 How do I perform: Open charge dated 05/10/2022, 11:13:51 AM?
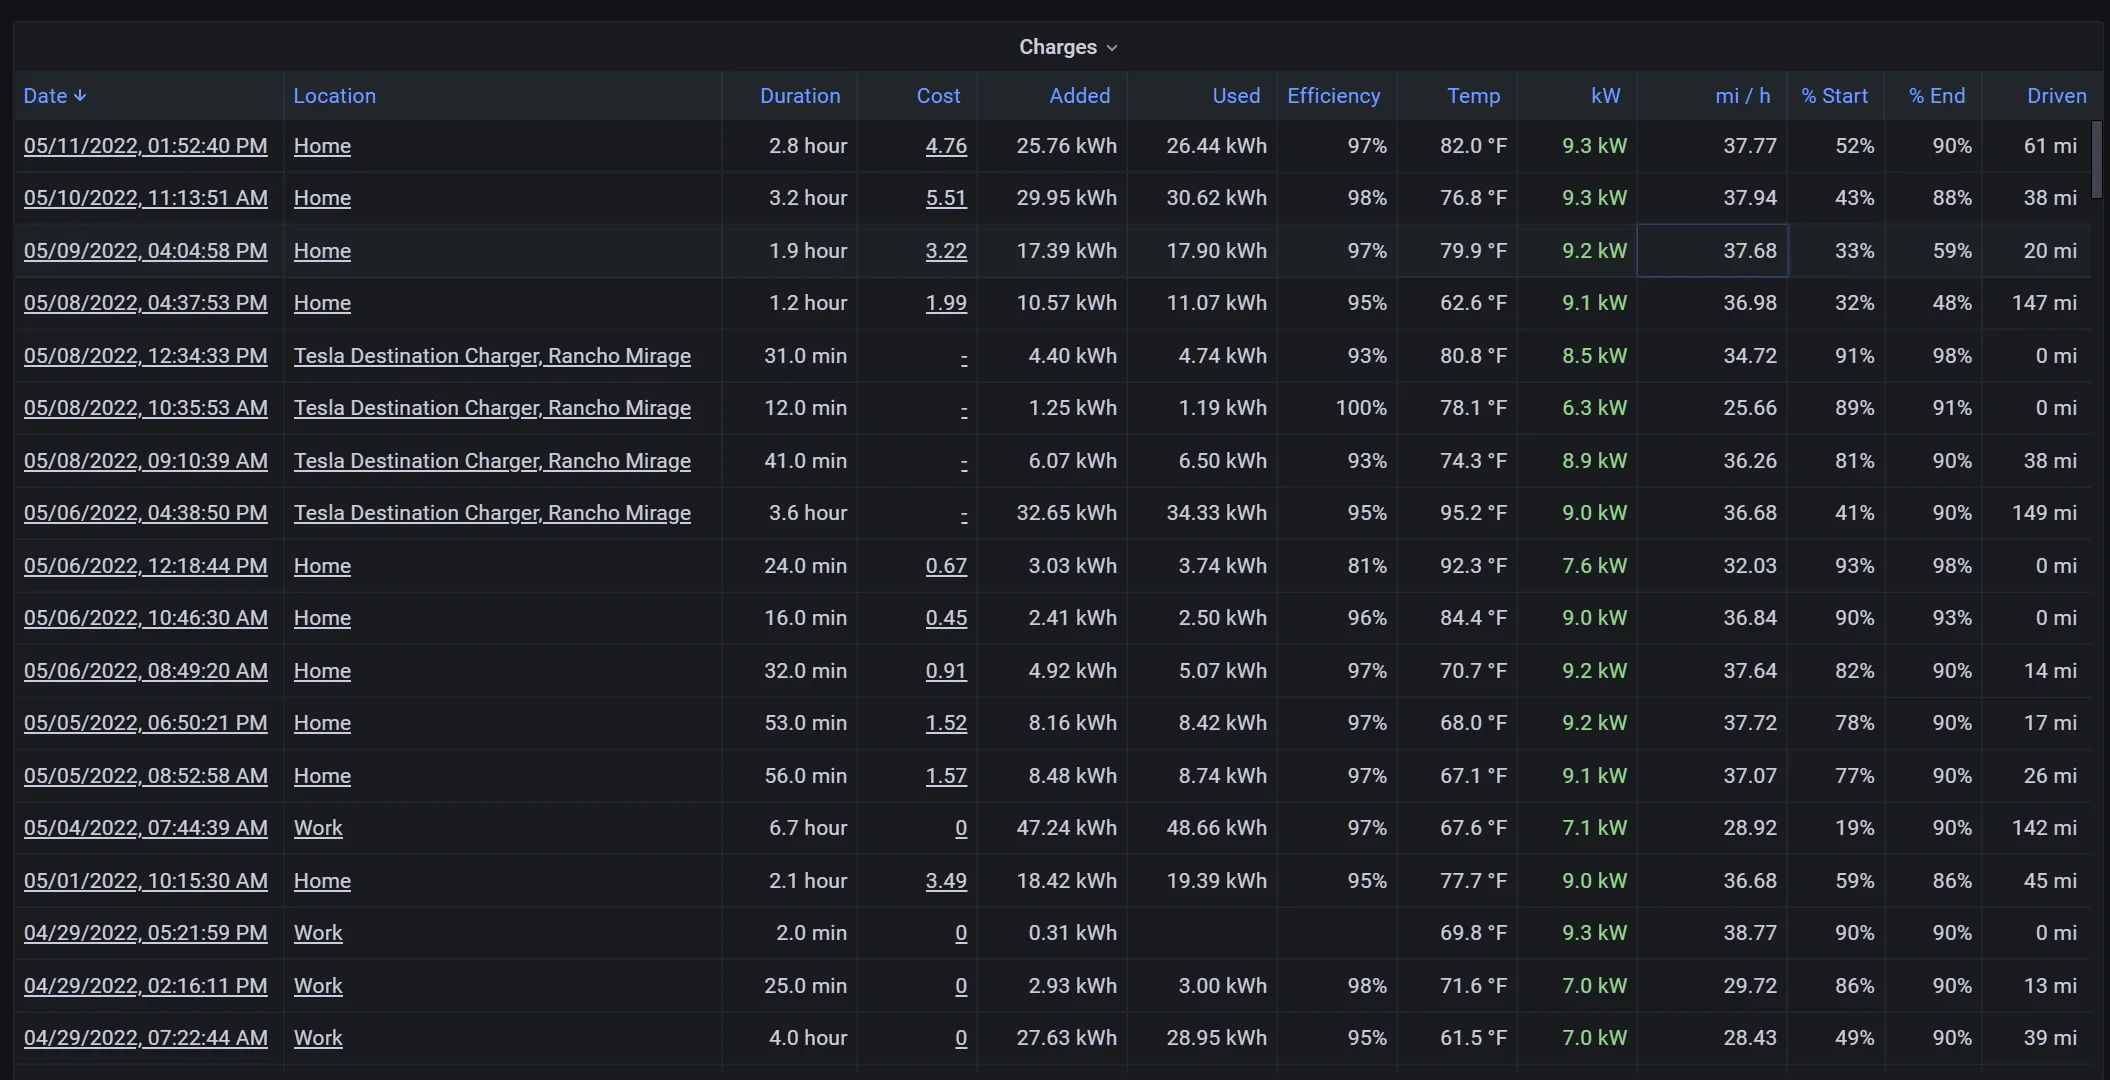click(146, 198)
